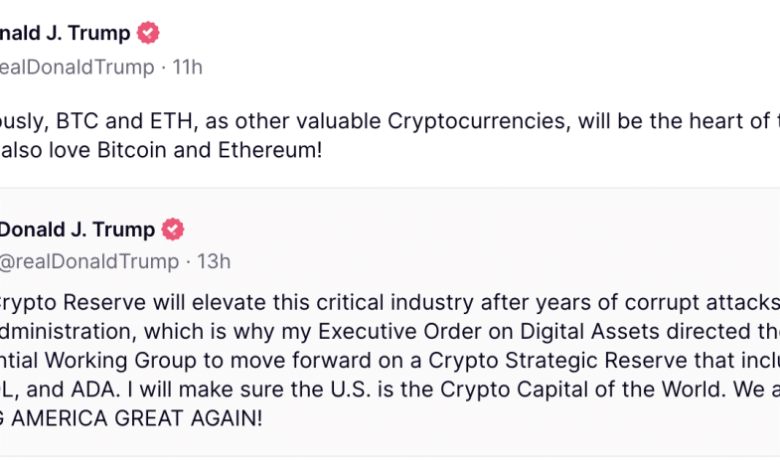Open the profile via the top 'J. Trump' display name

click(x=88, y=33)
